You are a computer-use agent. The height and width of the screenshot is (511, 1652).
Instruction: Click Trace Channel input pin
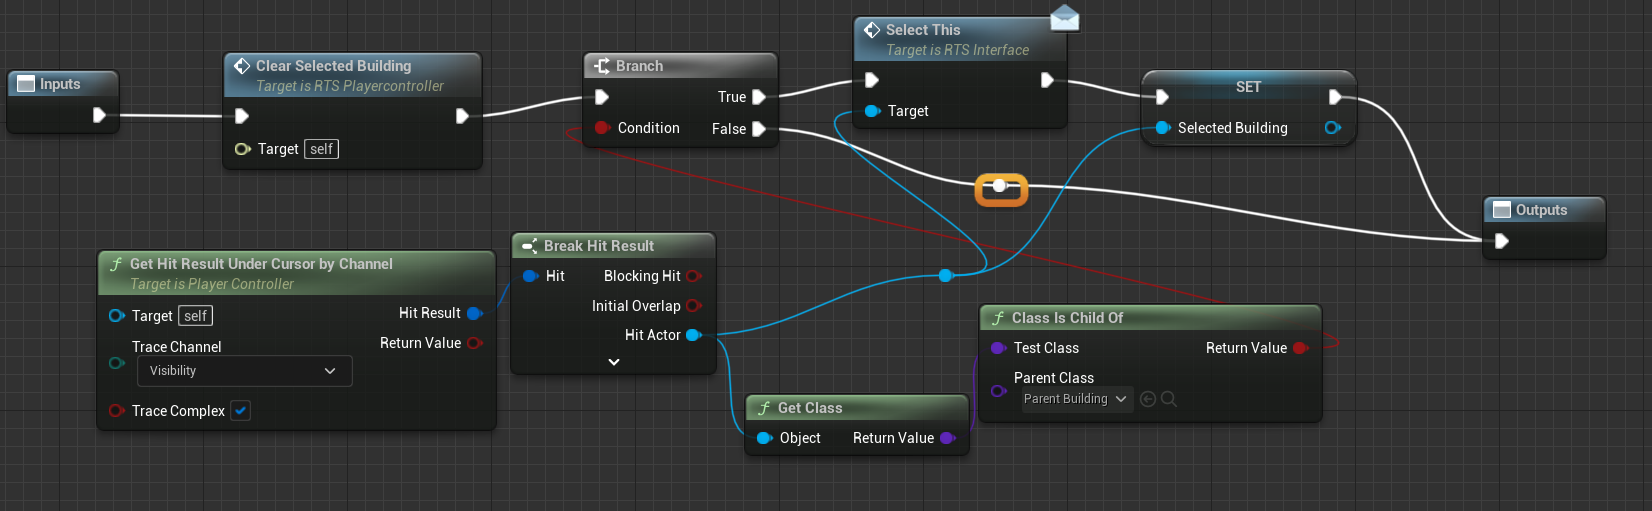[116, 363]
